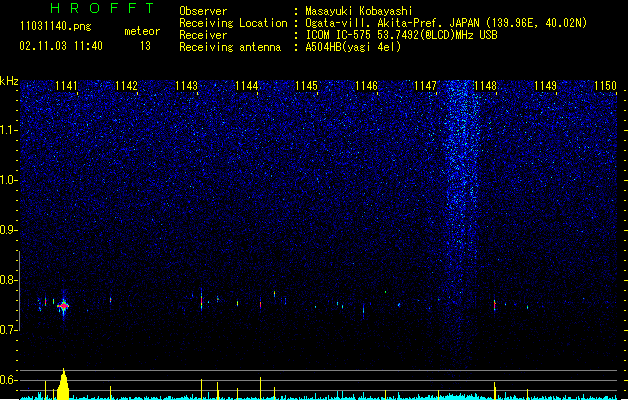Click the 1148 time axis label

coord(485,86)
